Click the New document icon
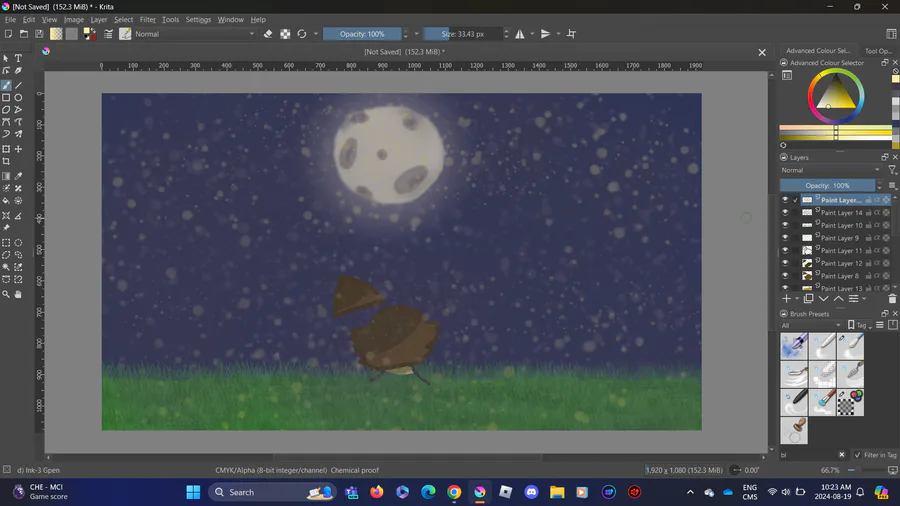The width and height of the screenshot is (900, 506). click(9, 34)
